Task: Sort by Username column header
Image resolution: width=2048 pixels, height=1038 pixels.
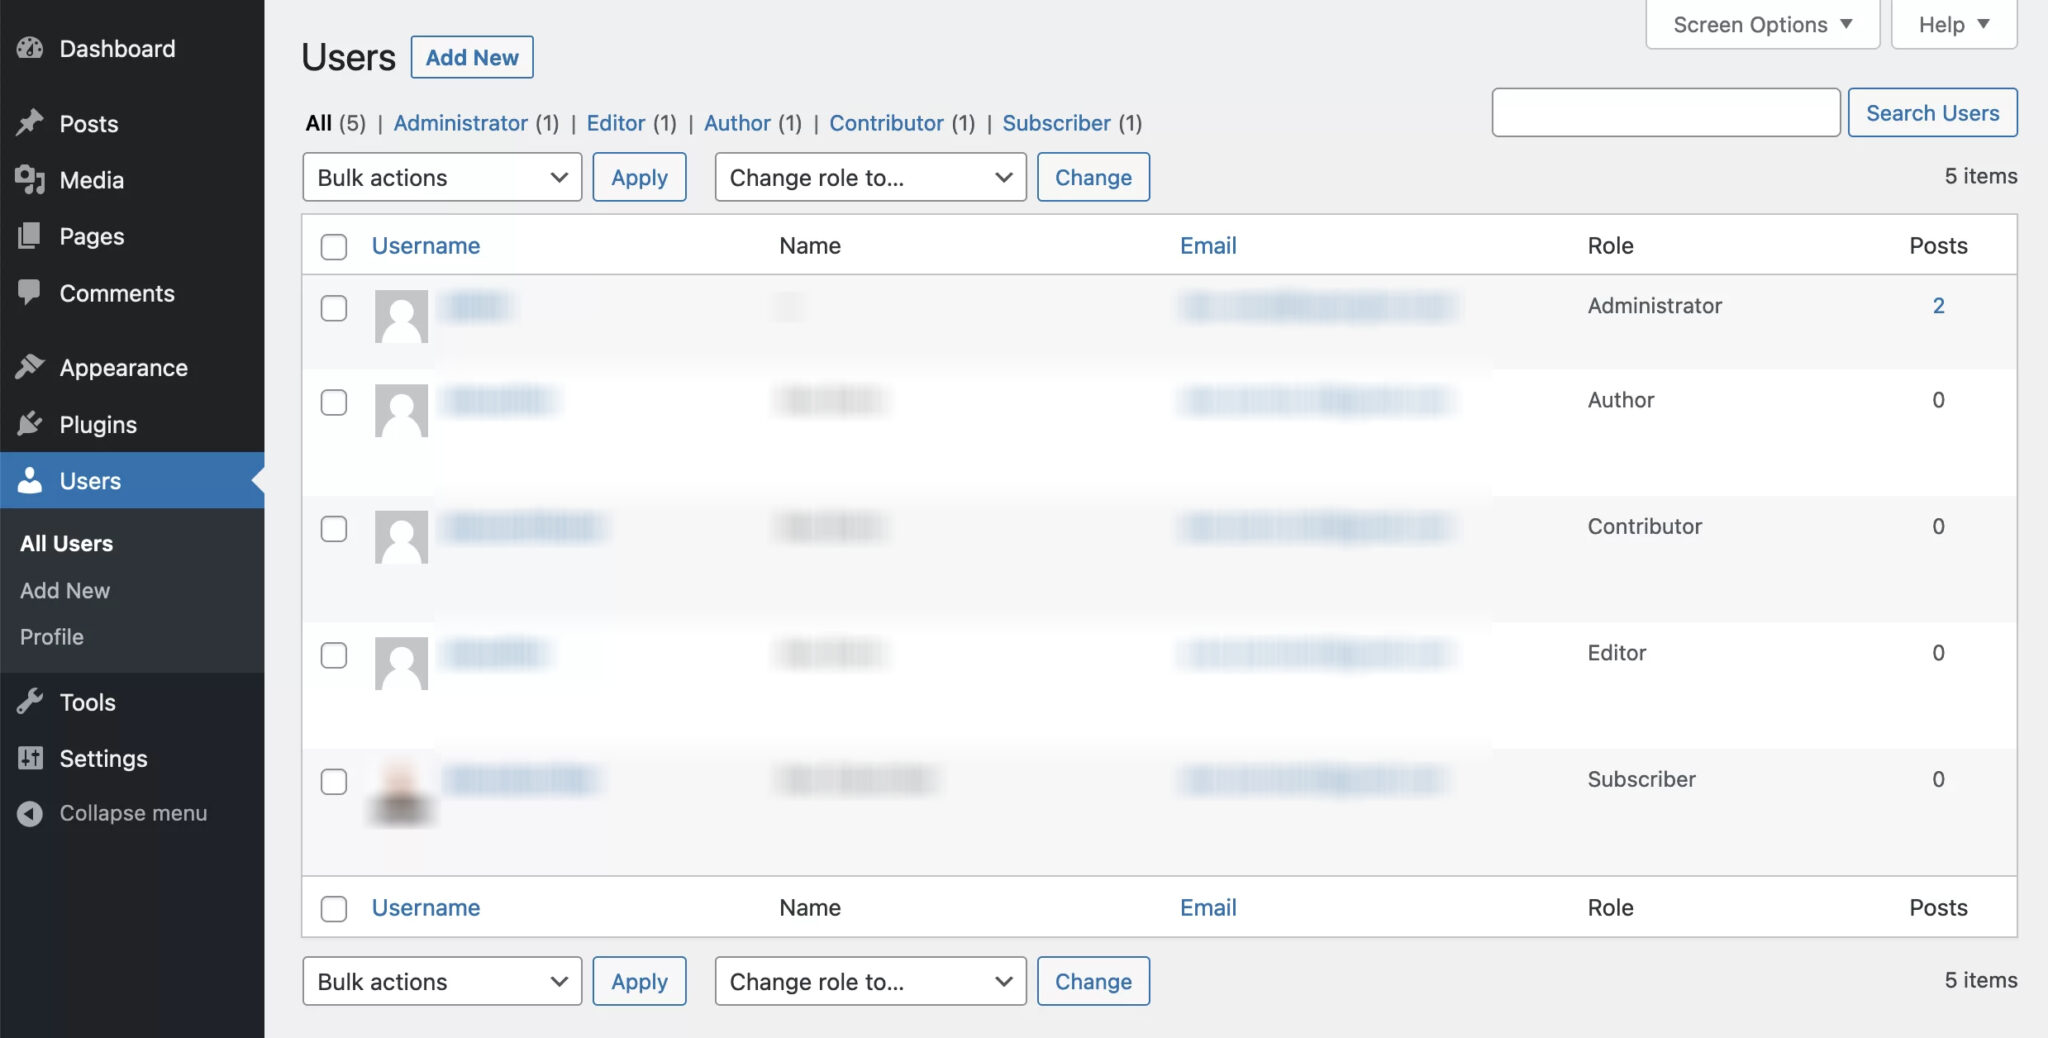Action: [x=426, y=245]
